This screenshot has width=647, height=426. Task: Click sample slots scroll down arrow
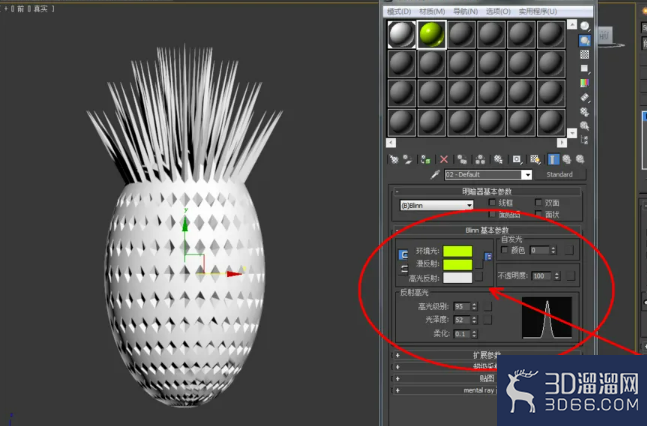[572, 133]
